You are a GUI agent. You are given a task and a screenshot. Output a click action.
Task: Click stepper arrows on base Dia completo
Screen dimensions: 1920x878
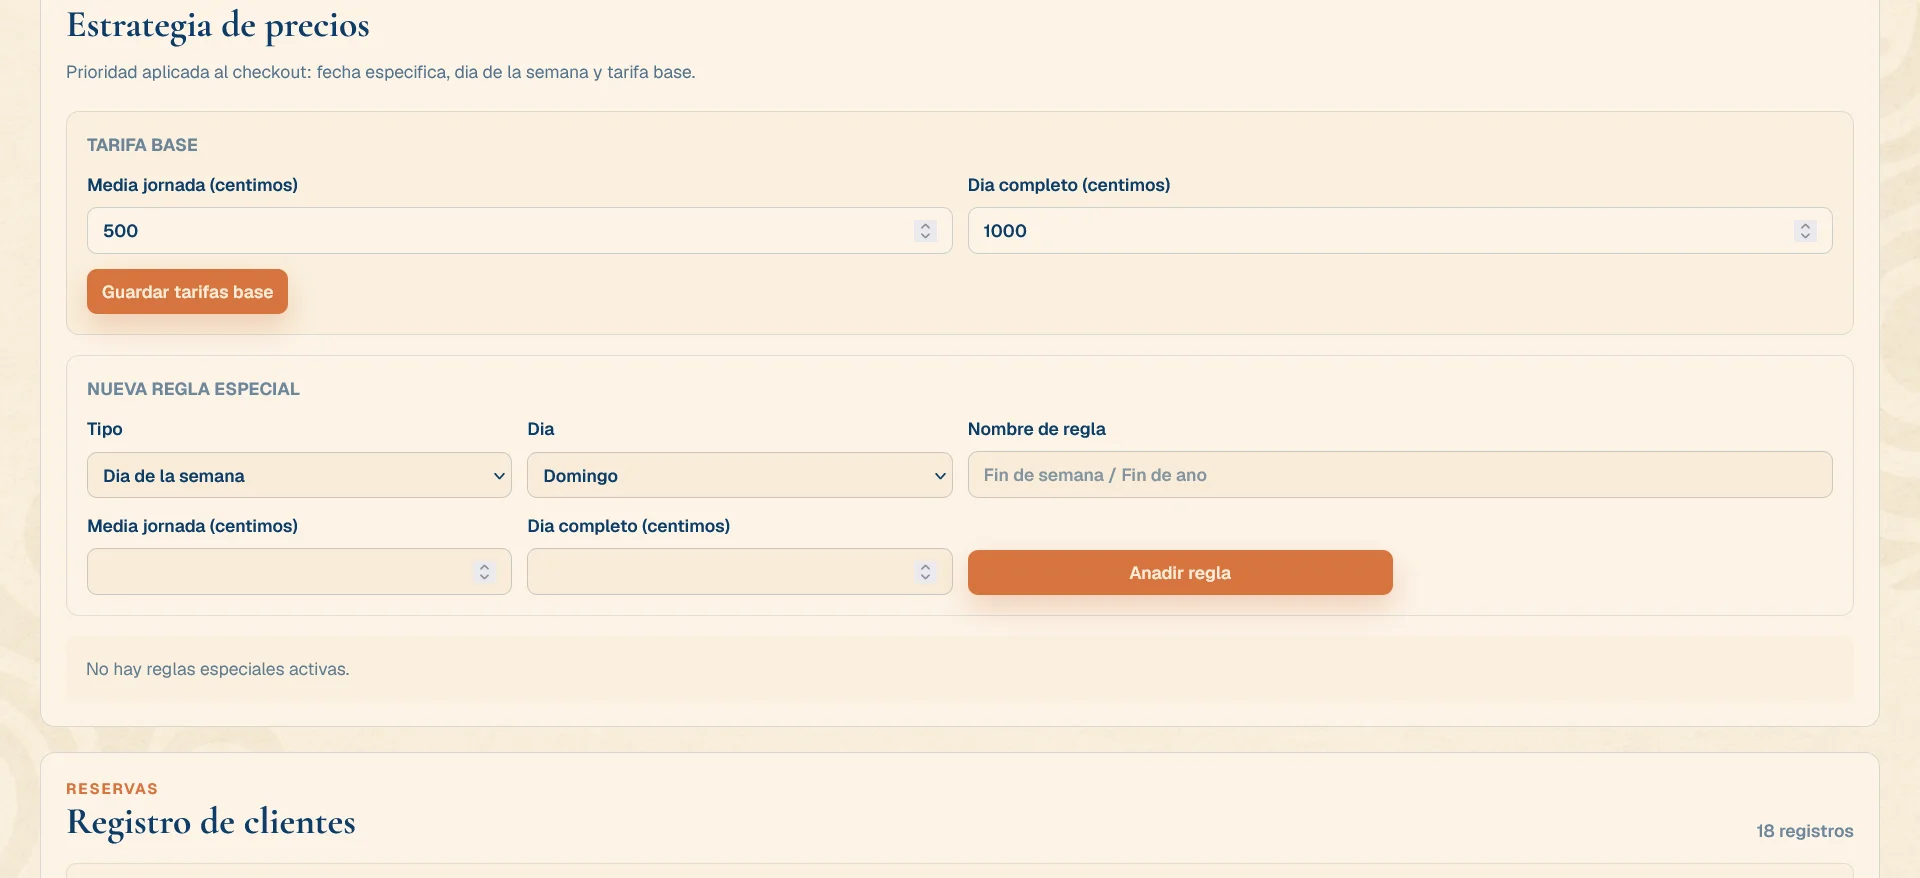pos(1805,231)
